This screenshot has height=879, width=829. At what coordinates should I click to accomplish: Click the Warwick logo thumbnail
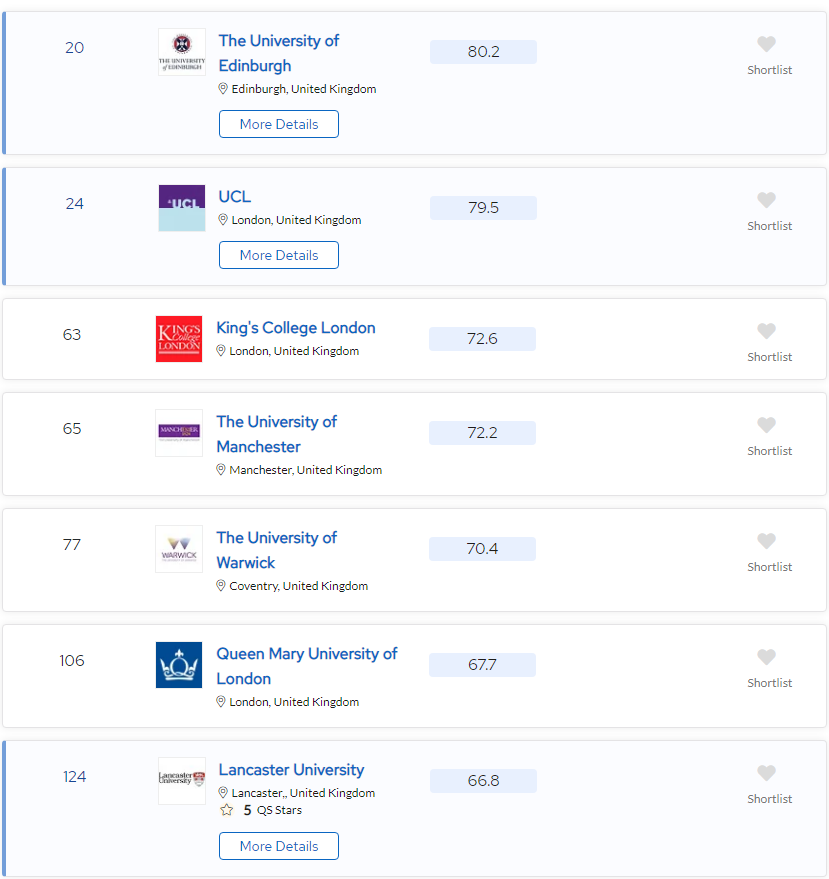pos(179,549)
